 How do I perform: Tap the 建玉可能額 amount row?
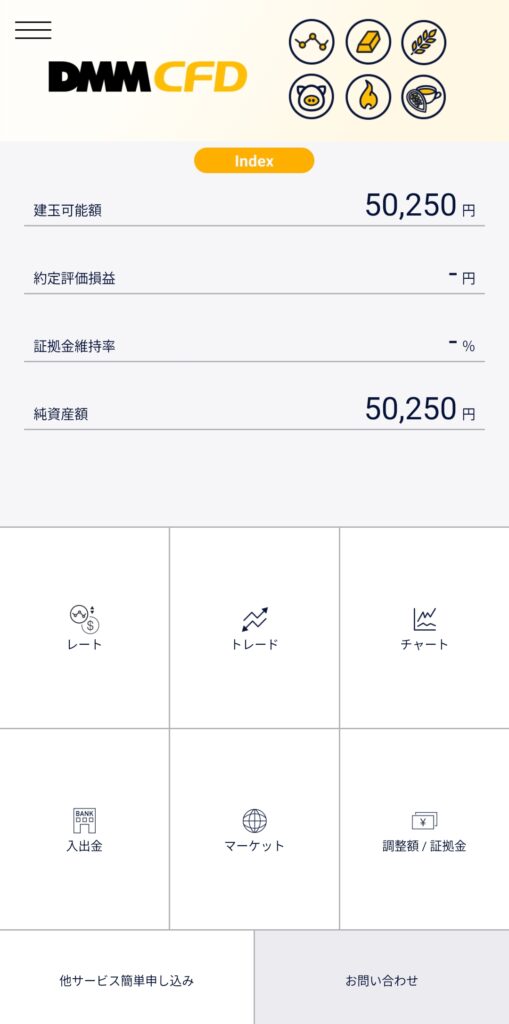tap(254, 206)
